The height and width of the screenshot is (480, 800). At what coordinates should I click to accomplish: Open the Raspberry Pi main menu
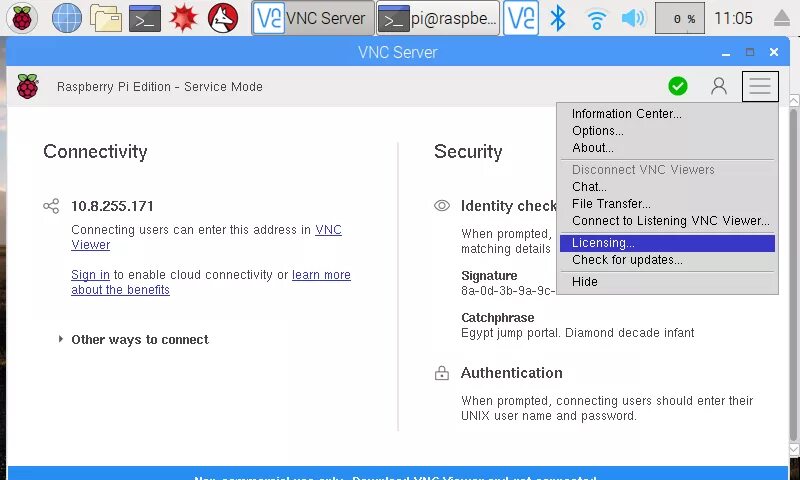point(22,18)
